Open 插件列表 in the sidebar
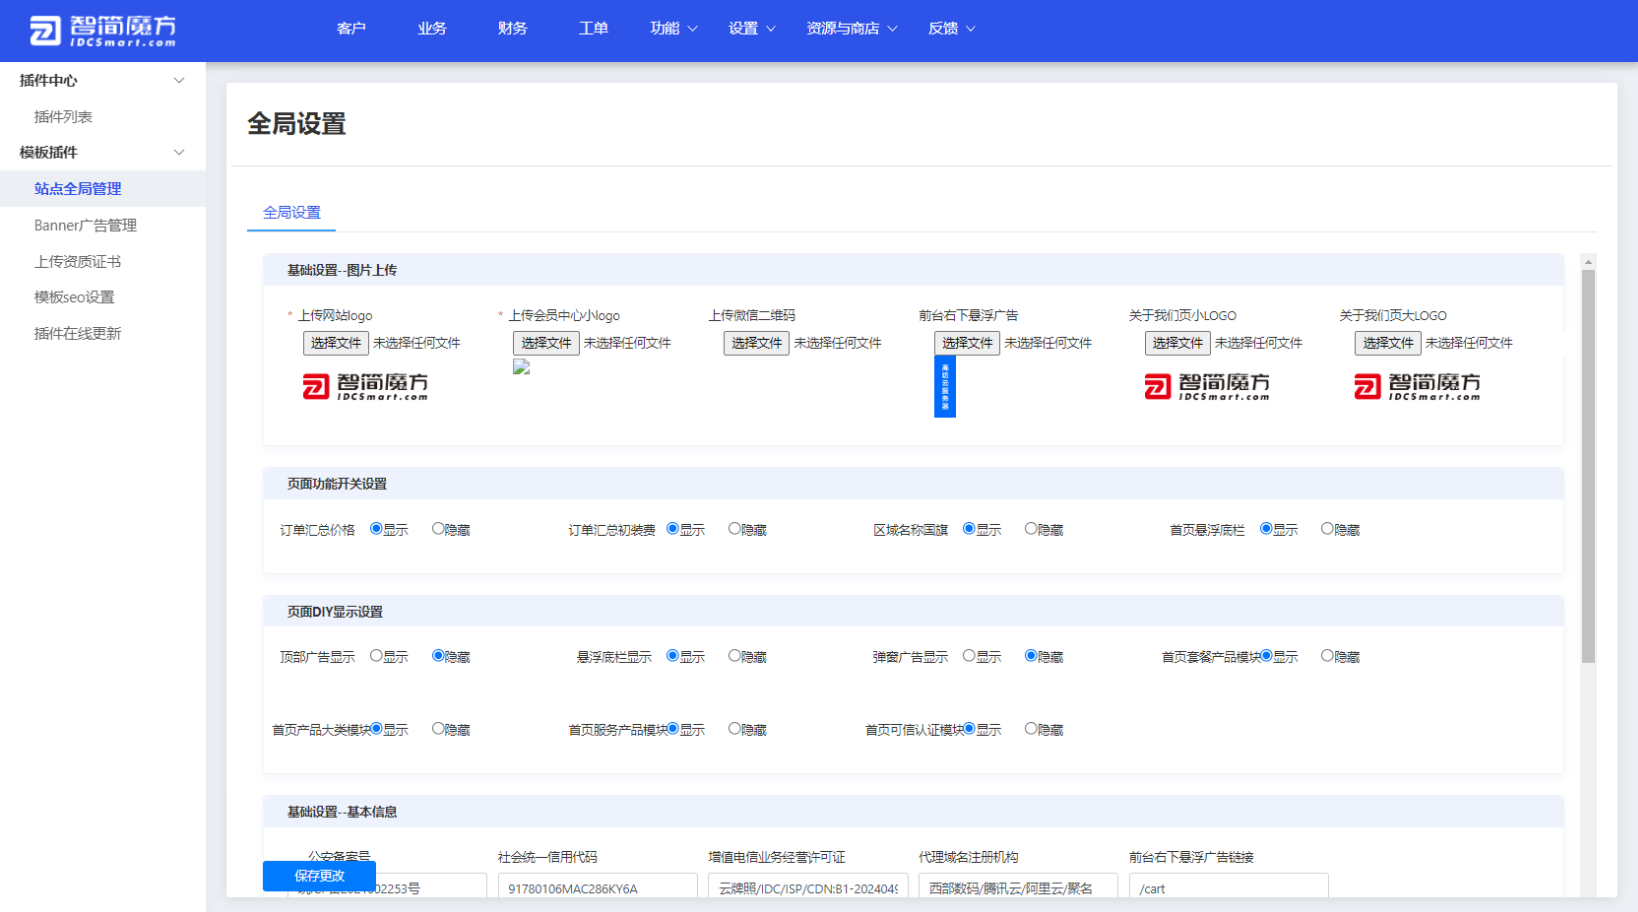 click(x=63, y=117)
